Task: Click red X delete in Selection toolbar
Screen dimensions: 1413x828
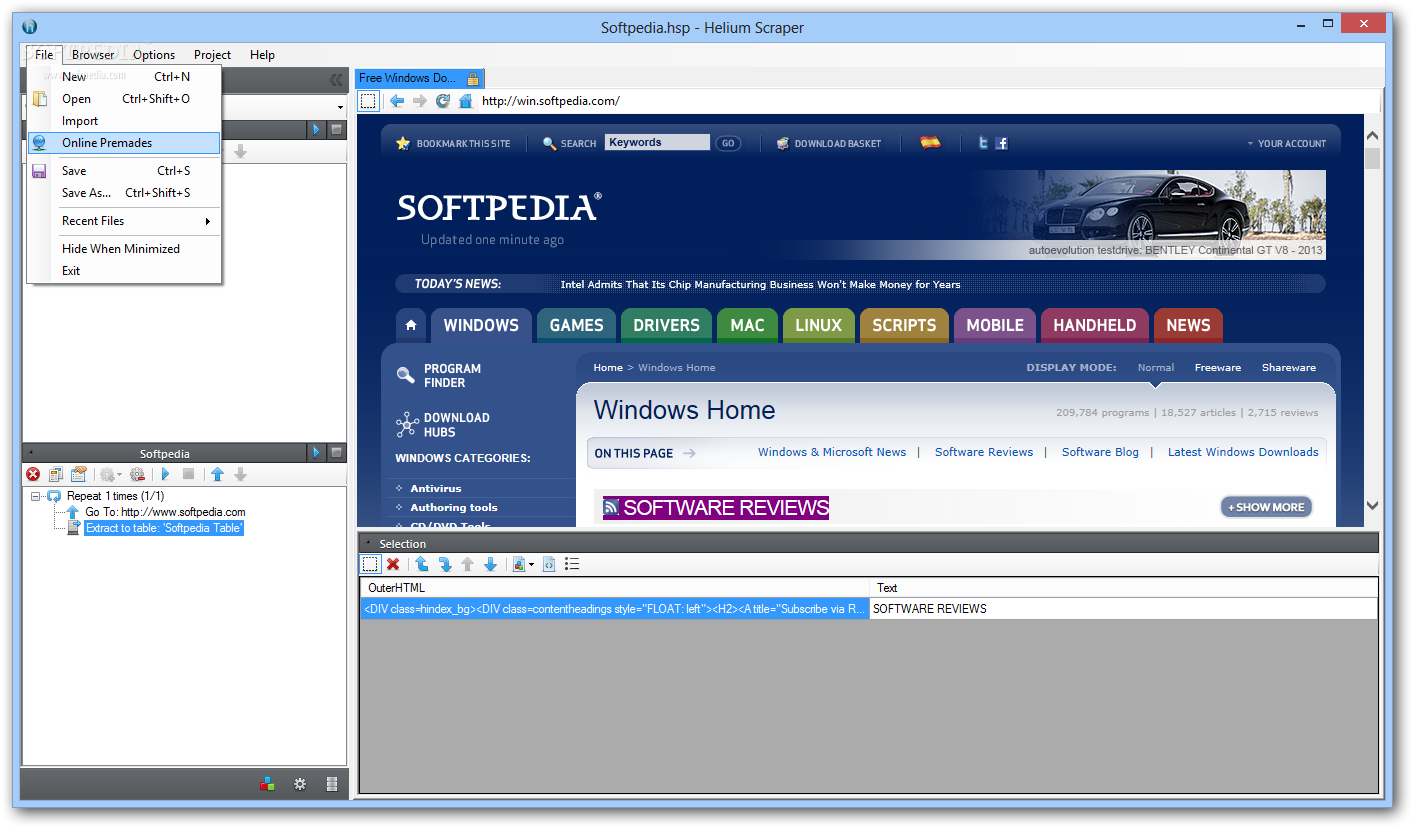Action: pos(393,564)
